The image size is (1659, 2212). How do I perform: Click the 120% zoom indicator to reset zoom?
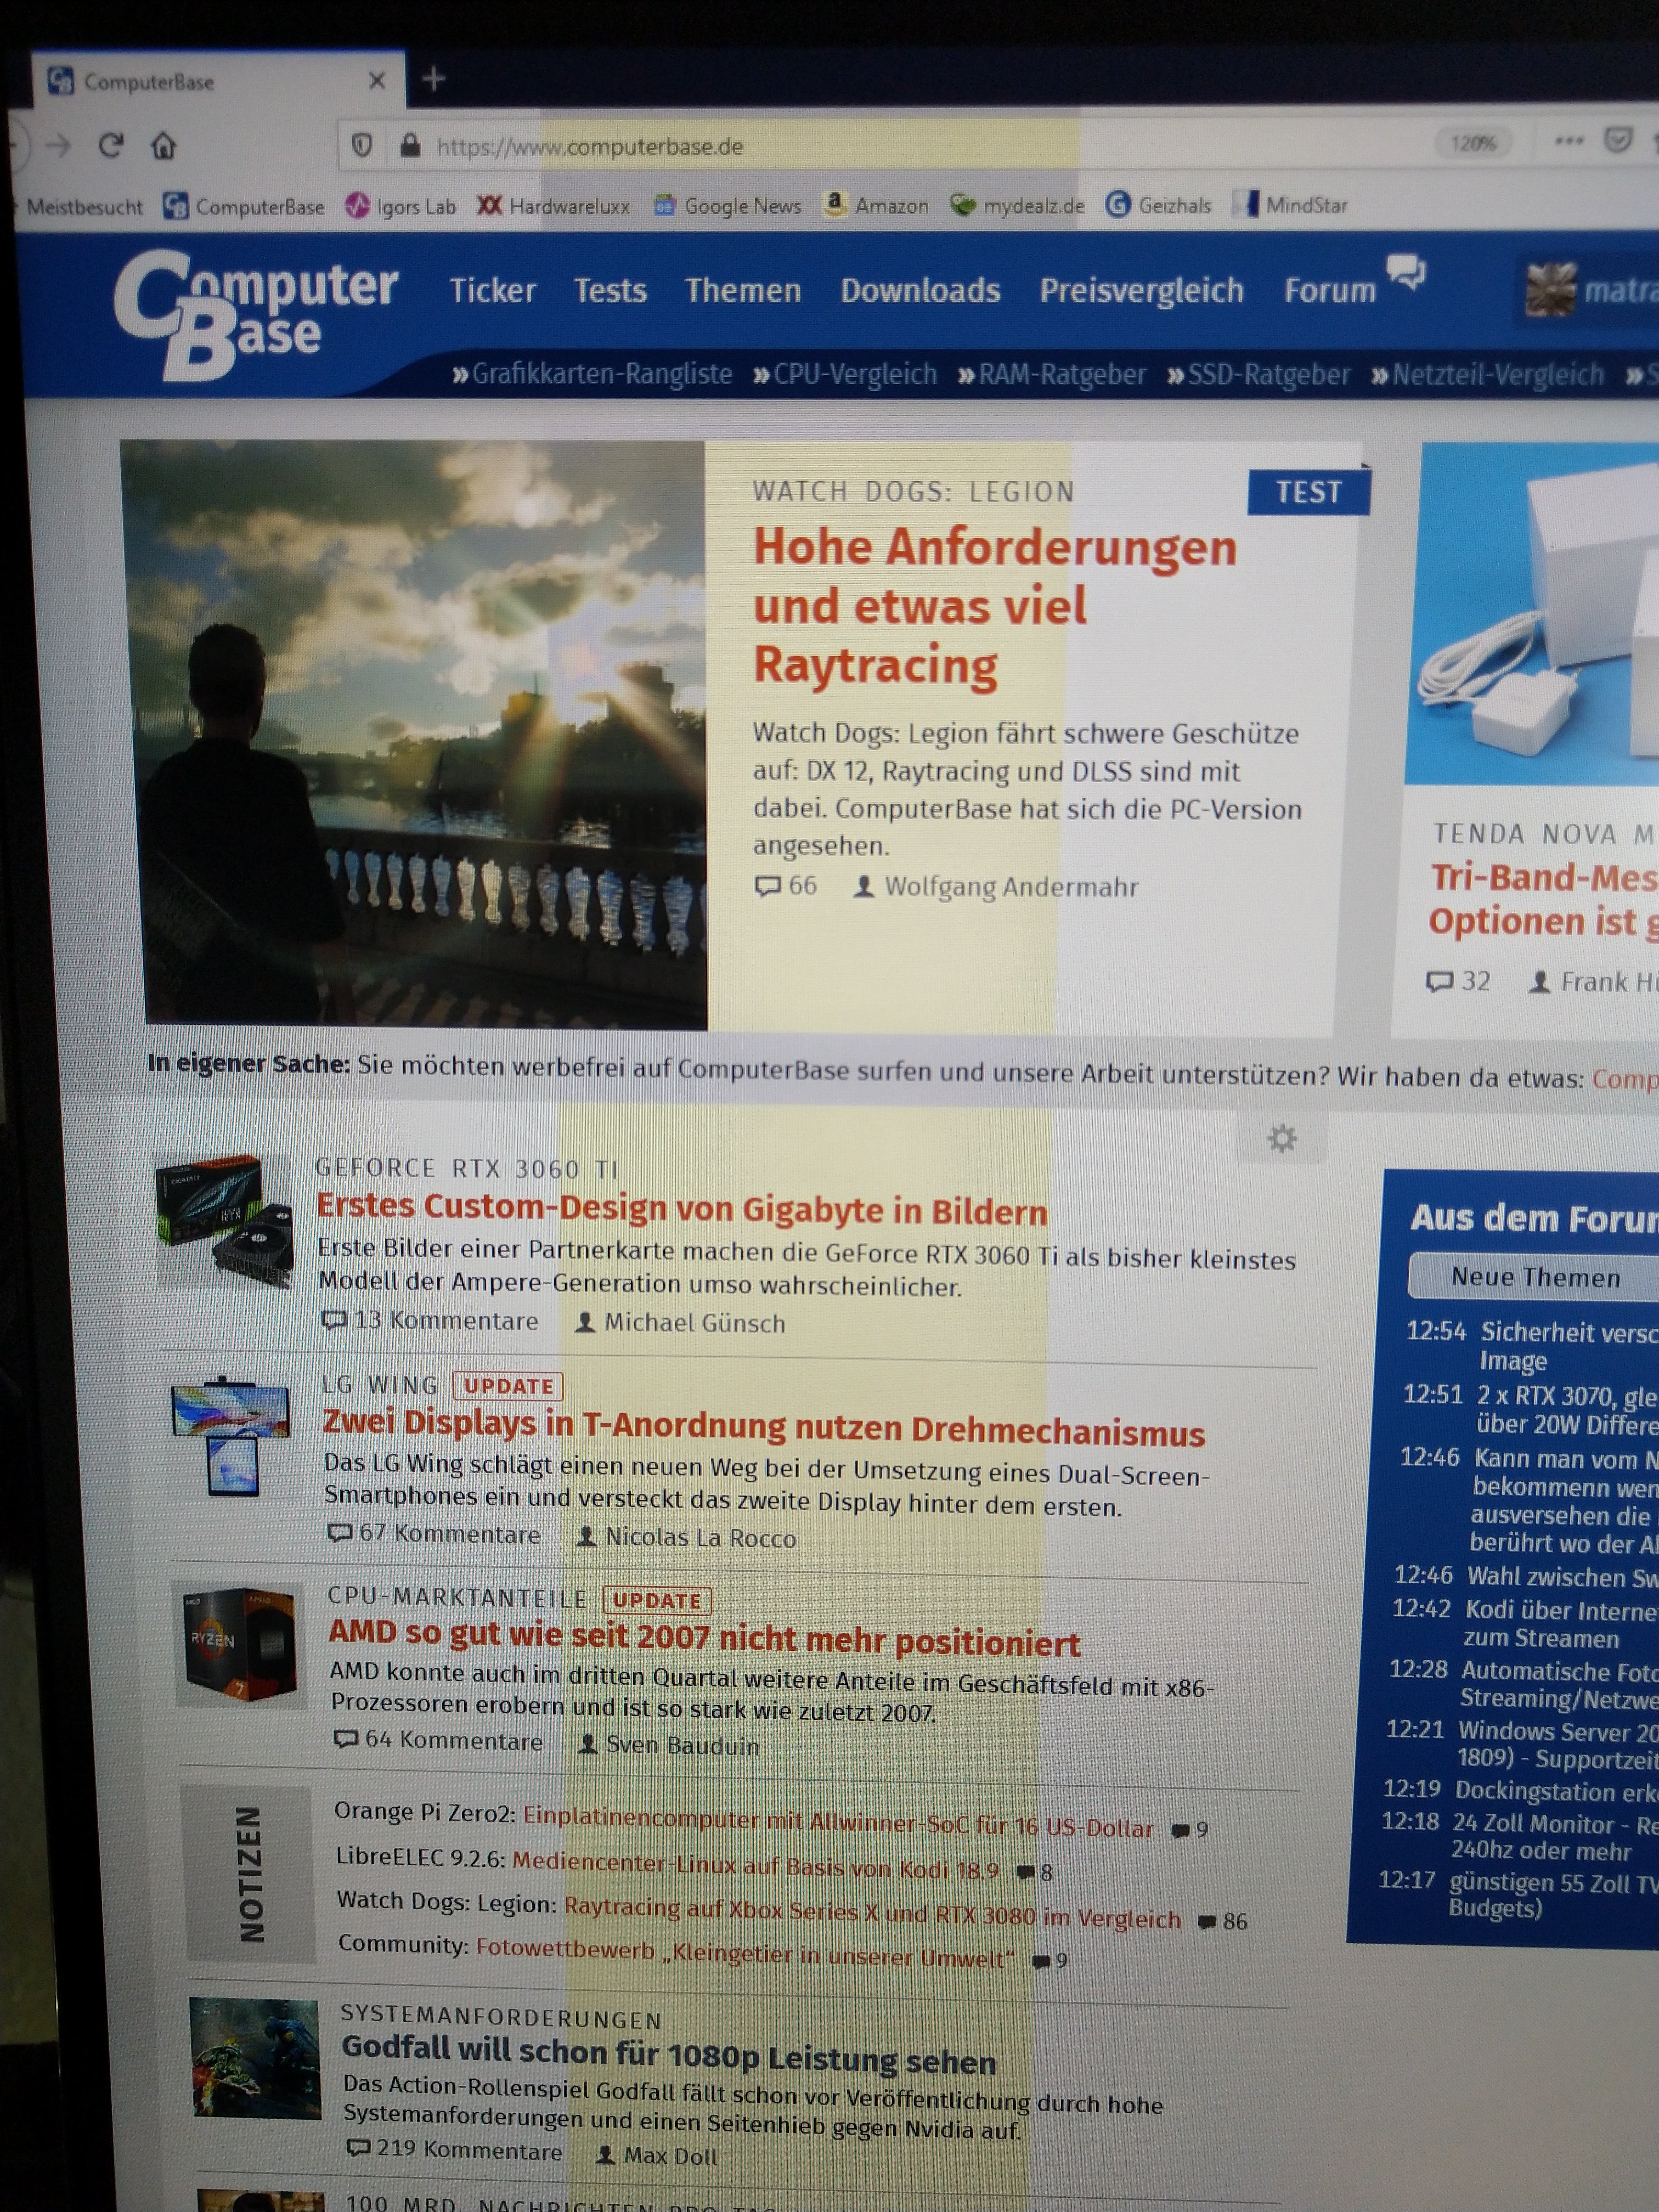tap(1475, 144)
